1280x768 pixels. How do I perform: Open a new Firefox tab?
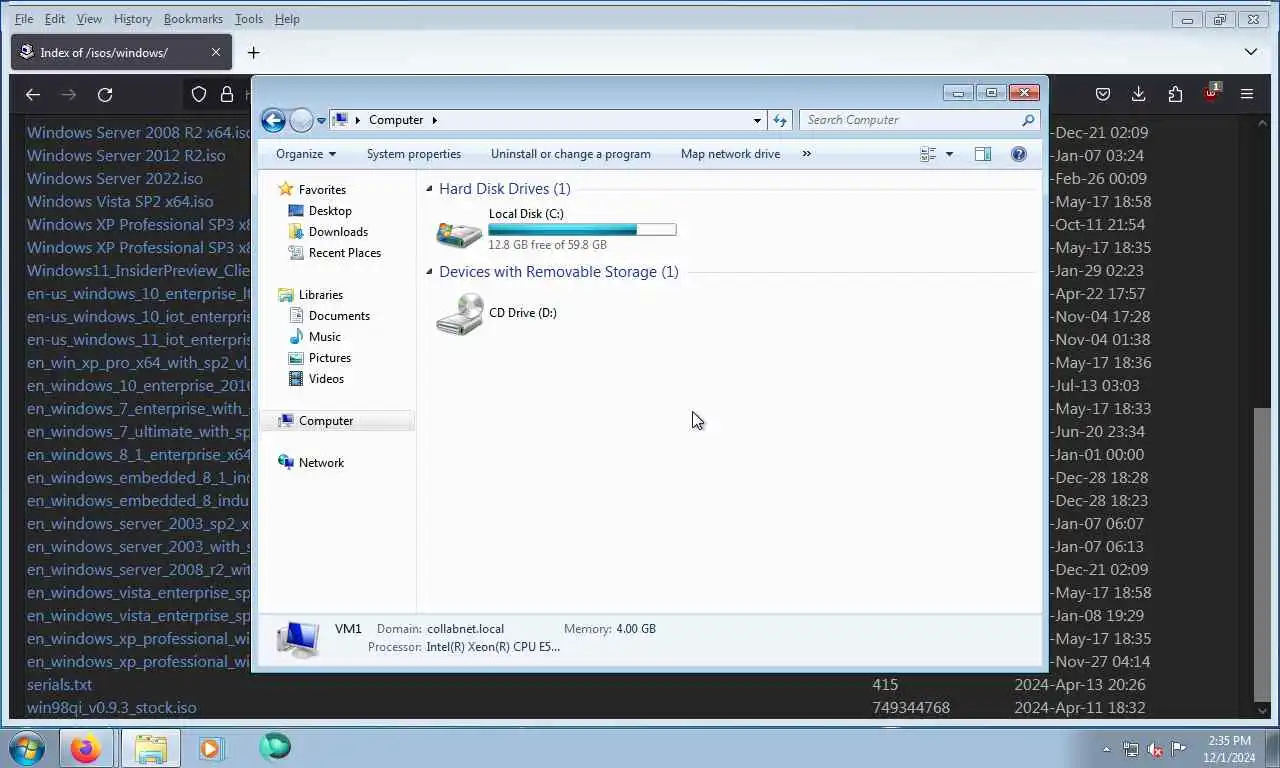253,52
